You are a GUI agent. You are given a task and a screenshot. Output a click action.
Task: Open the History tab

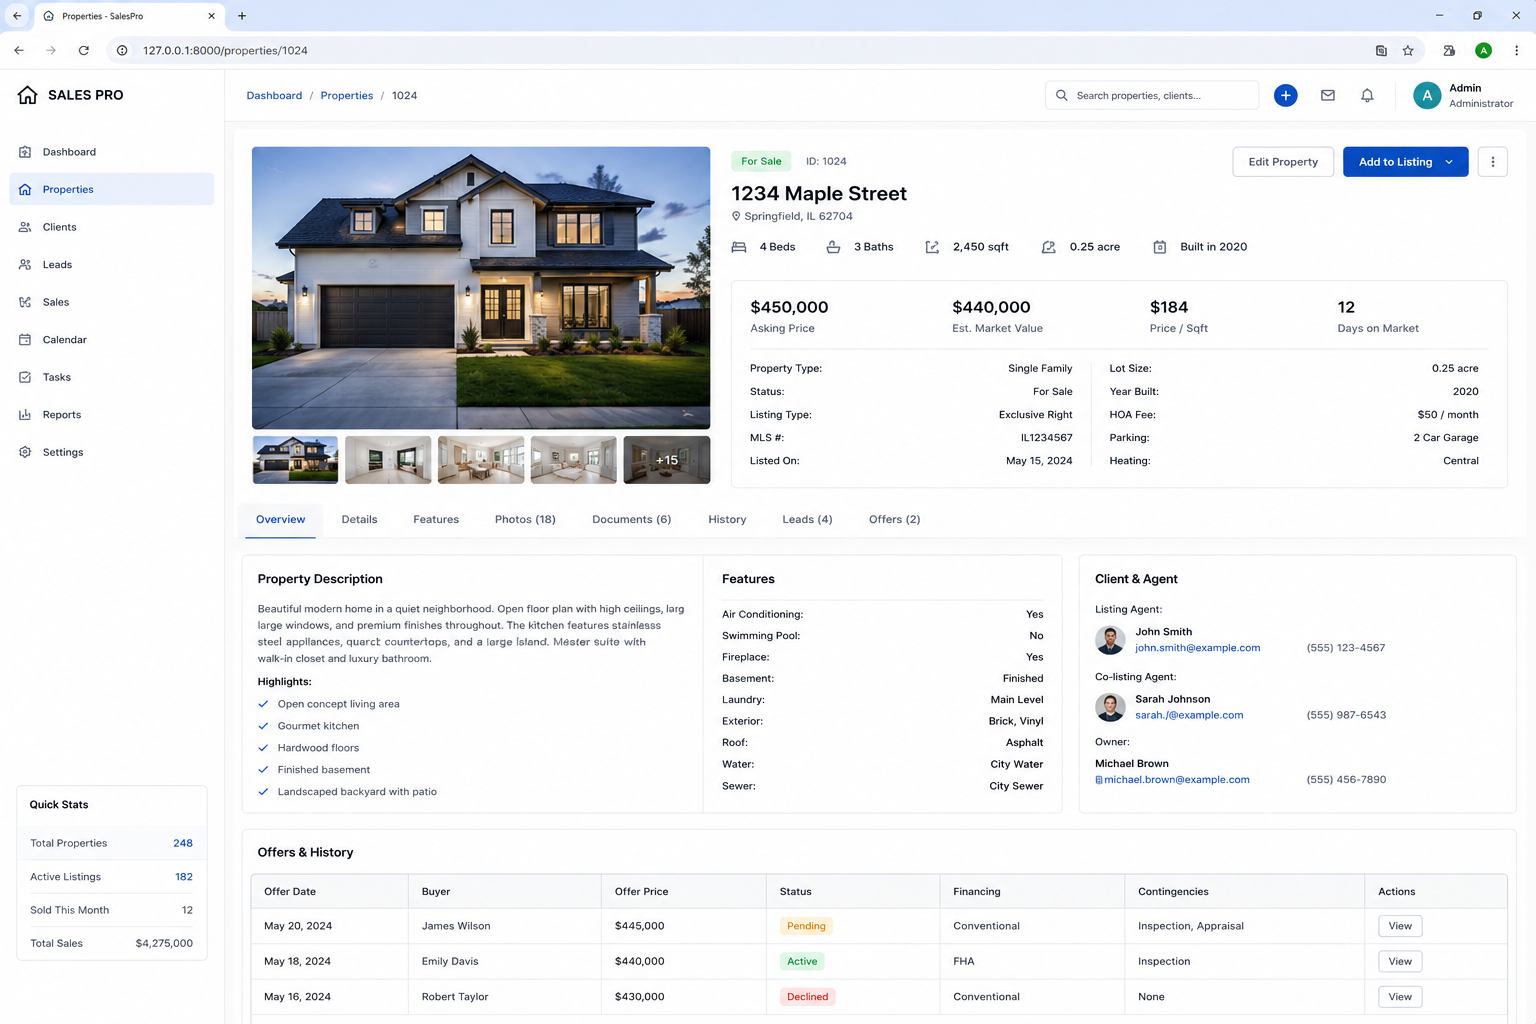click(727, 519)
